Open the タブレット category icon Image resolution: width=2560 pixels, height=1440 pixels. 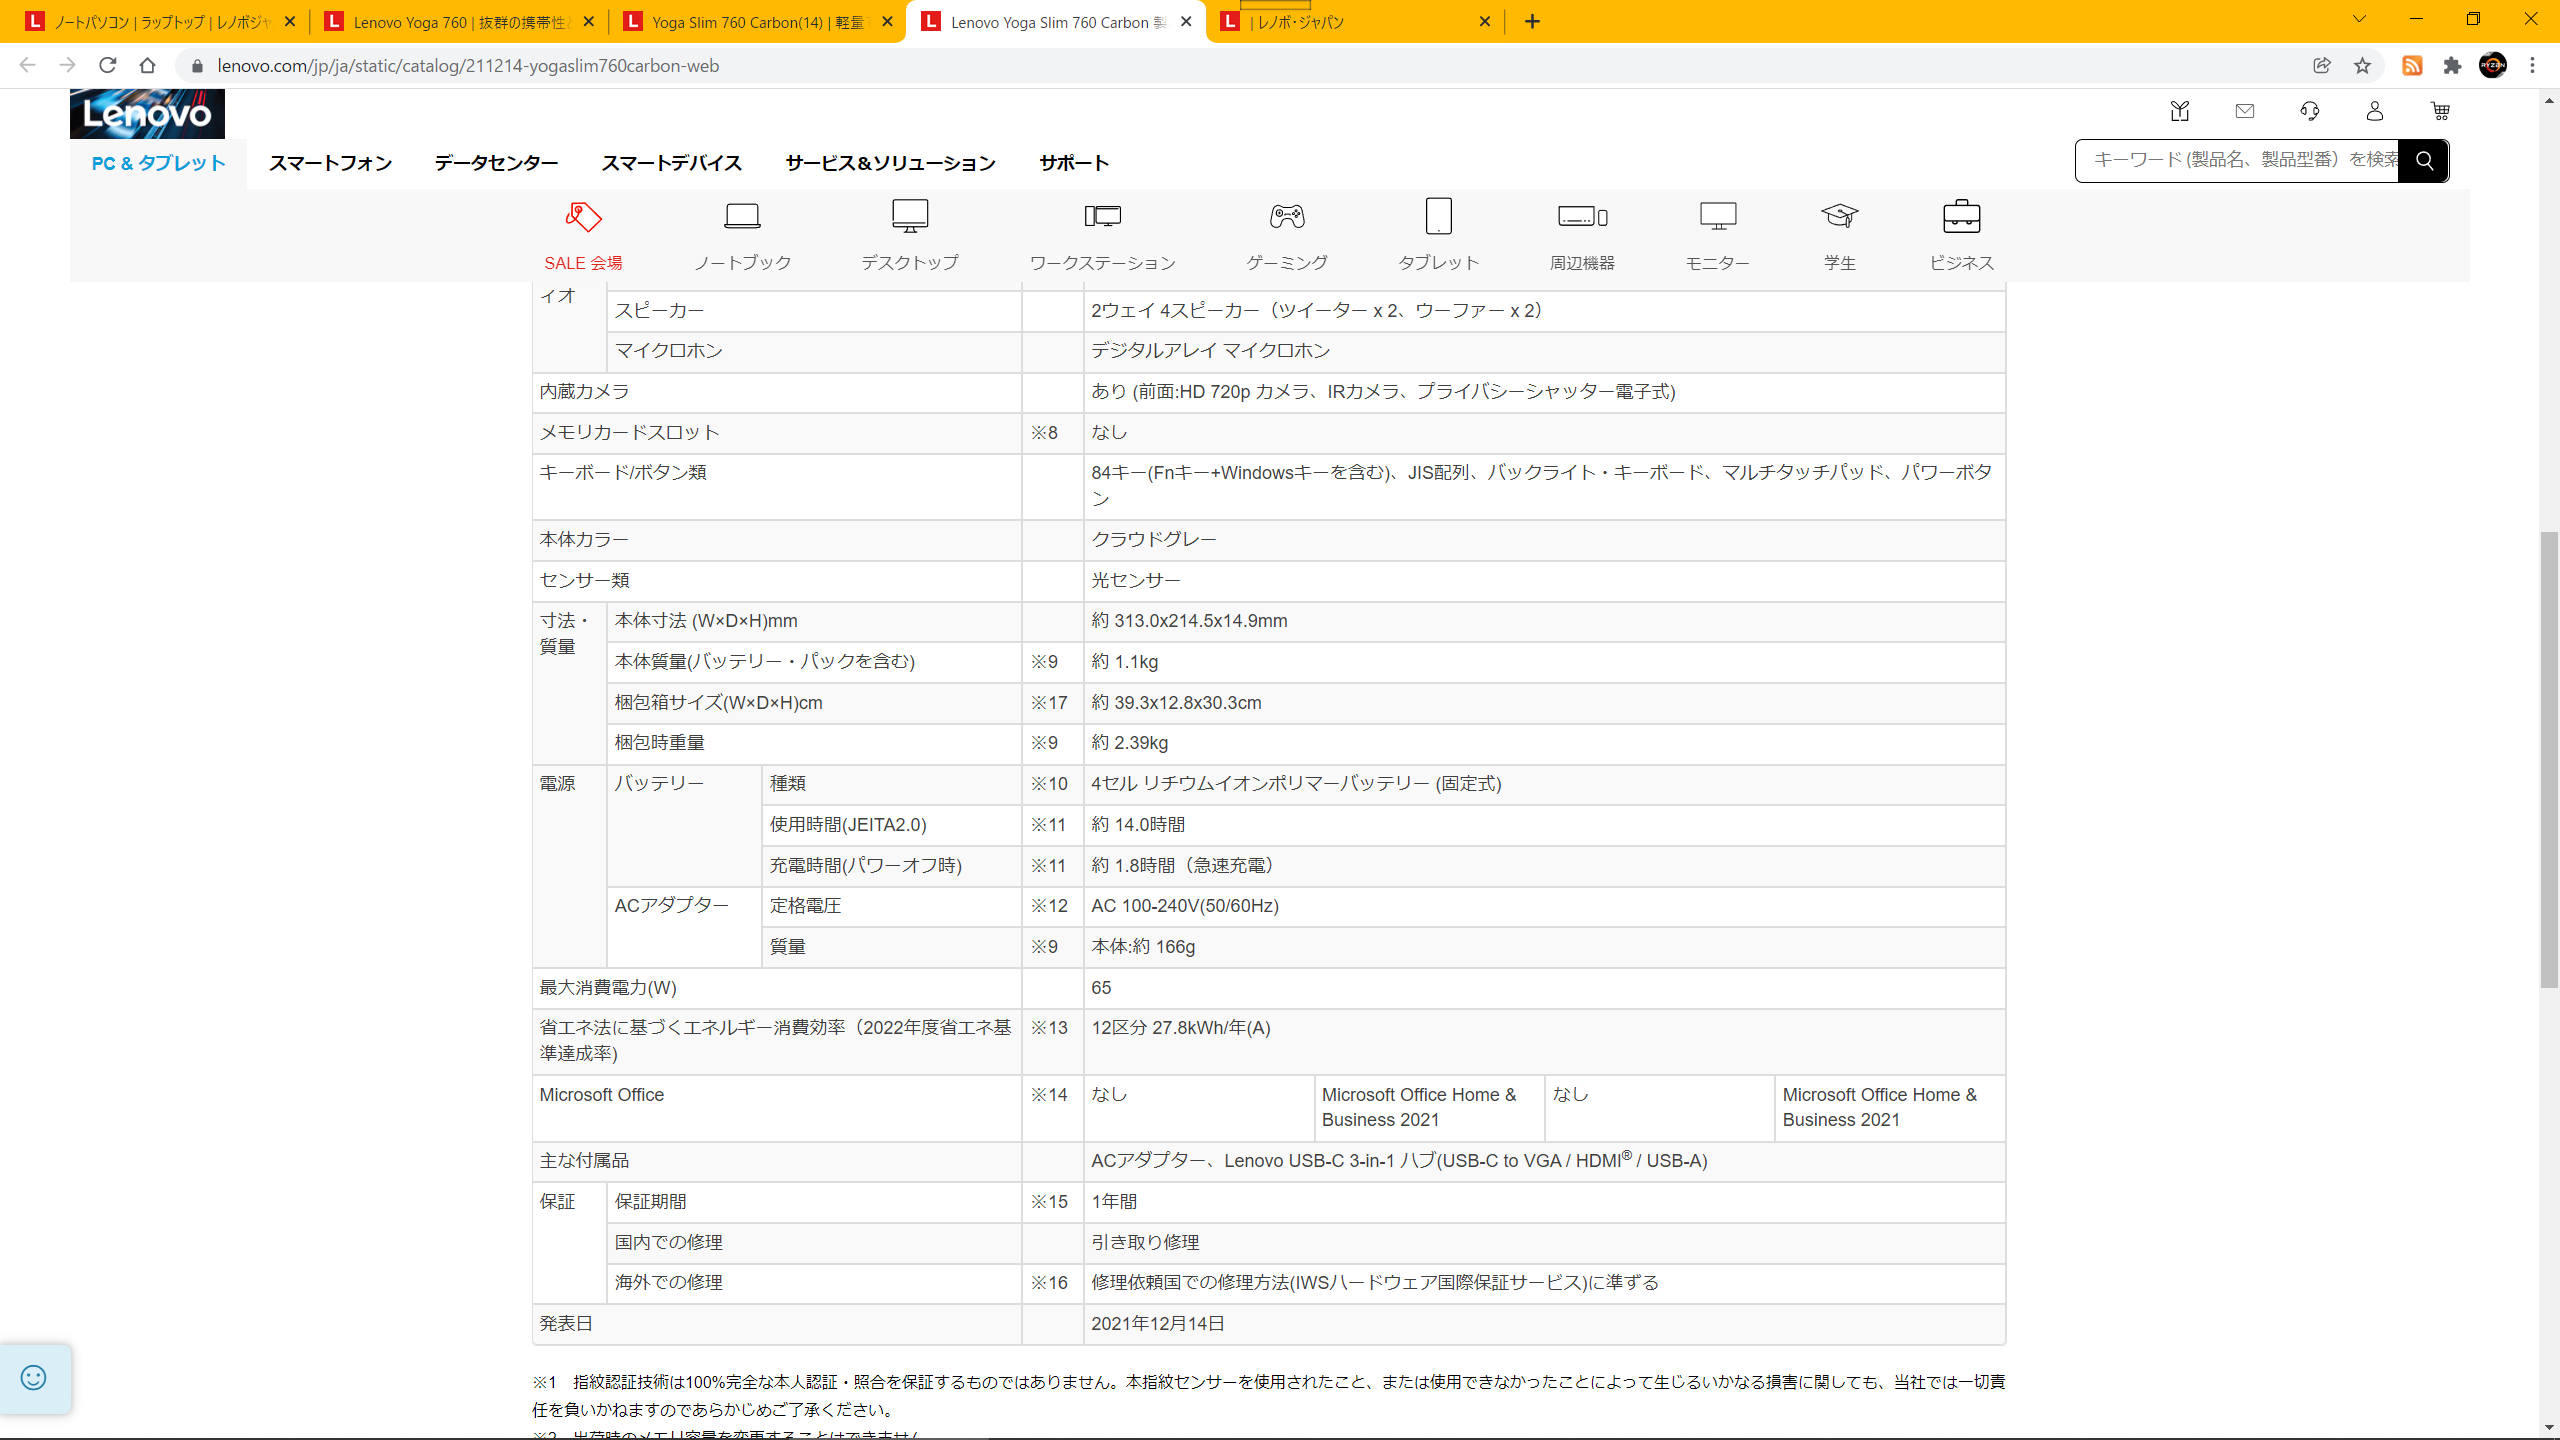pos(1438,216)
